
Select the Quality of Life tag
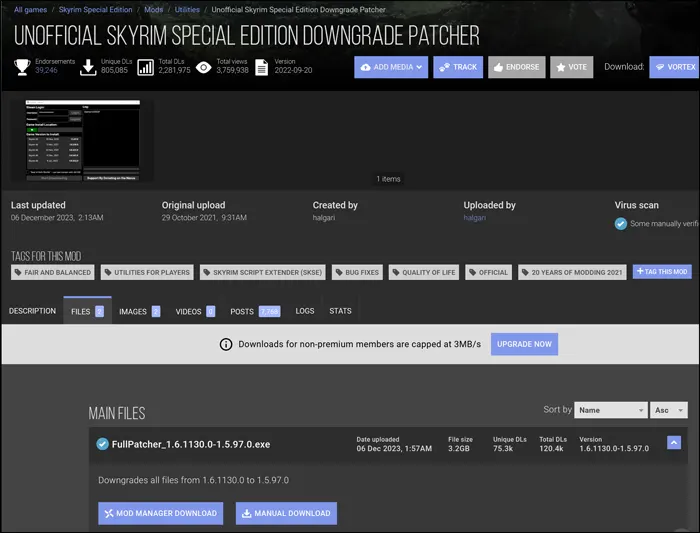424,272
